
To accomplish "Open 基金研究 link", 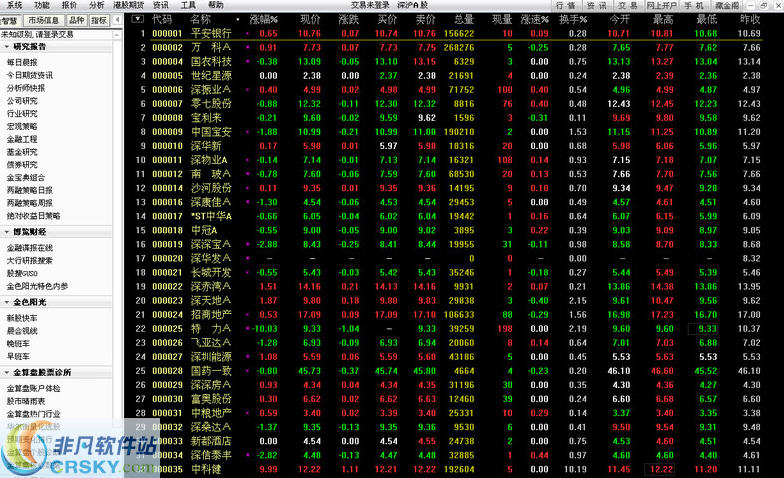I will [22, 152].
